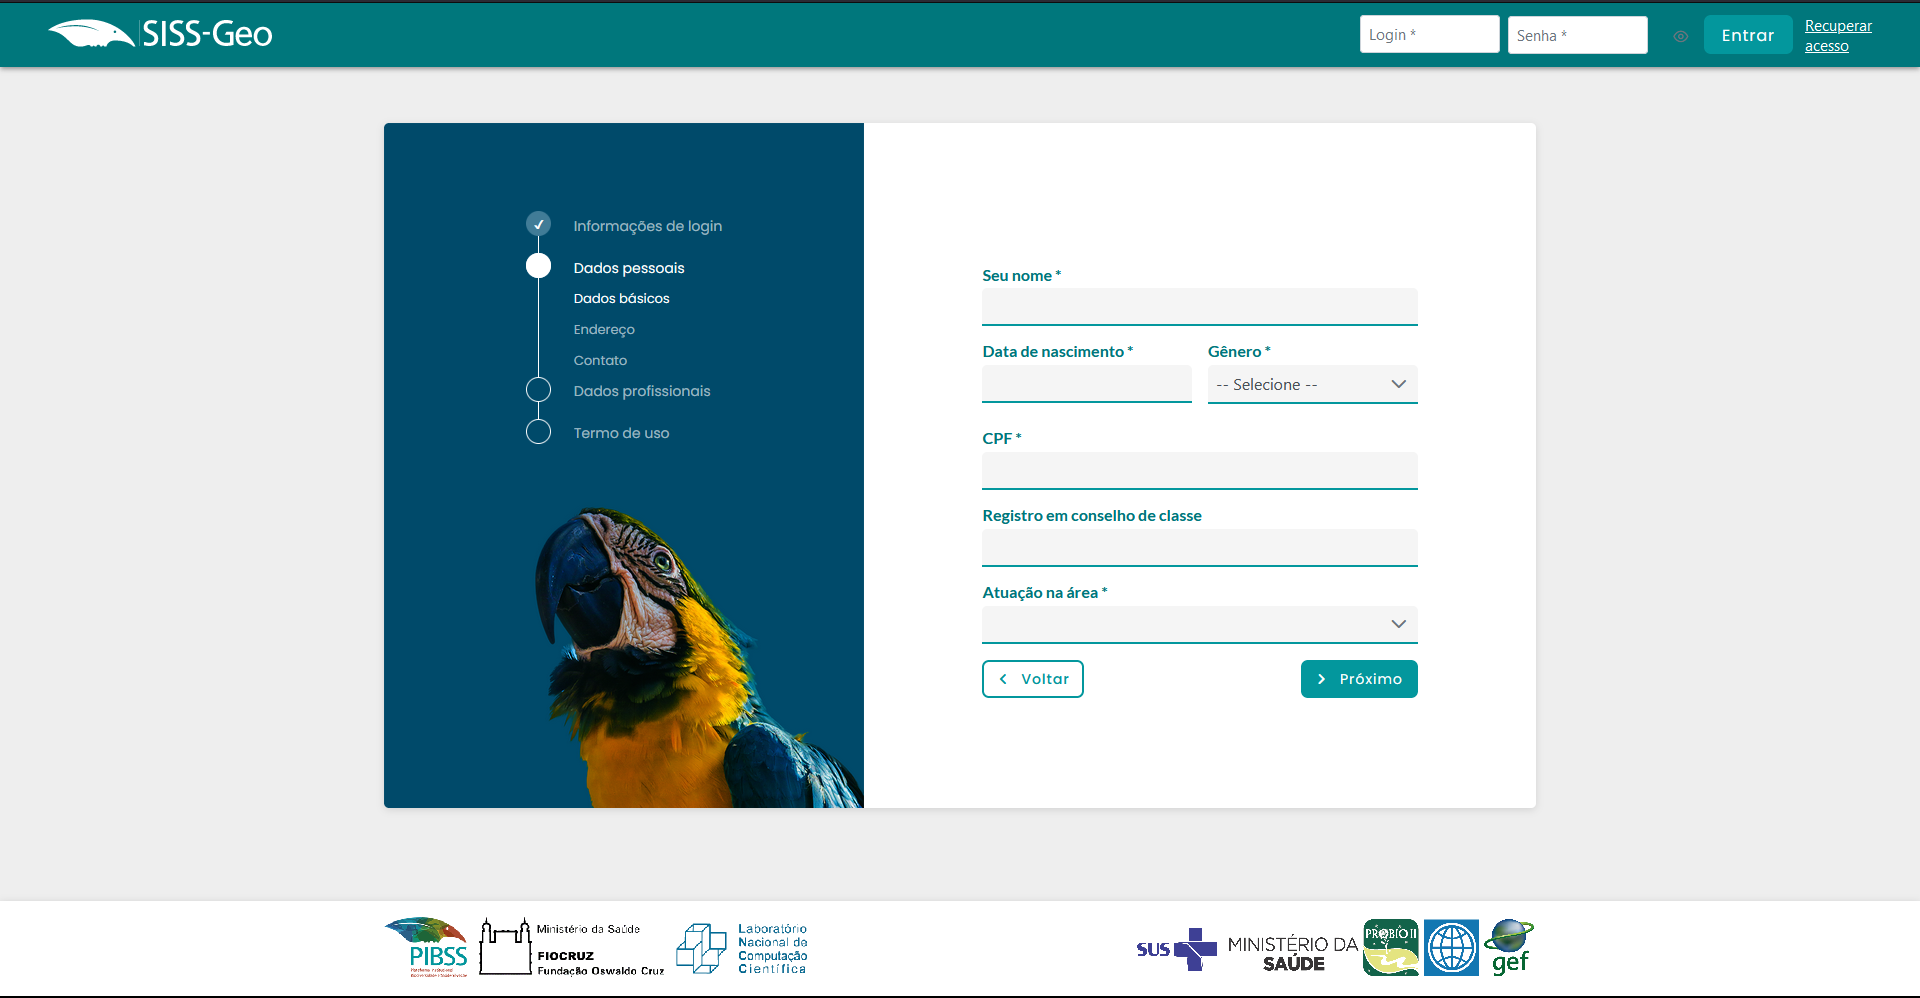Screen dimensions: 1920x998
Task: Click the SISS-Geo anteater logo
Action: (x=160, y=34)
